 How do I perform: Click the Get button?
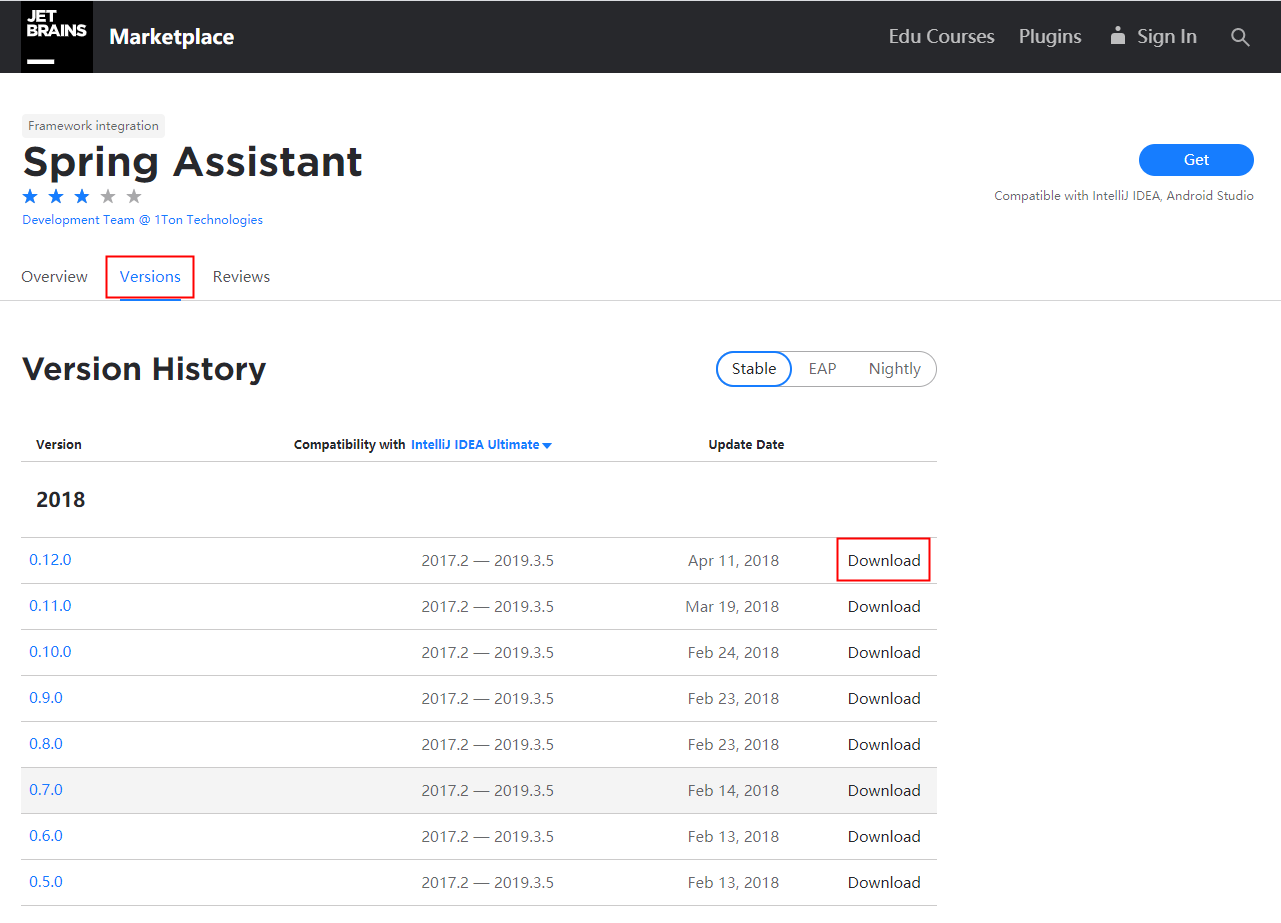point(1196,160)
